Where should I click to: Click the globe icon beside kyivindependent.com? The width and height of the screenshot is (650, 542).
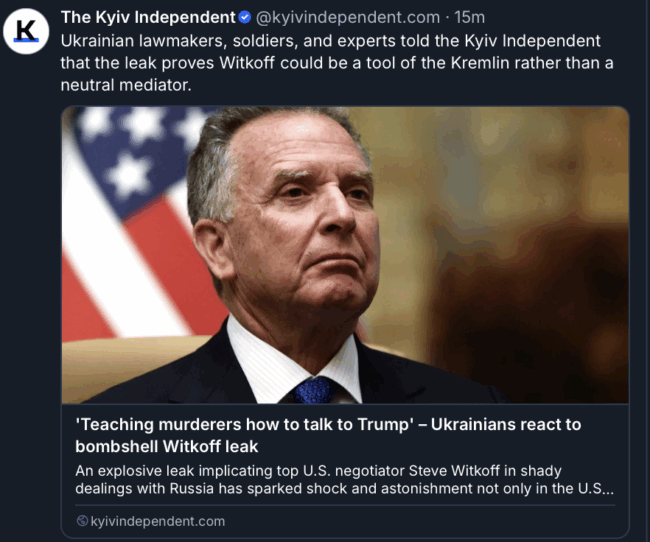82,520
